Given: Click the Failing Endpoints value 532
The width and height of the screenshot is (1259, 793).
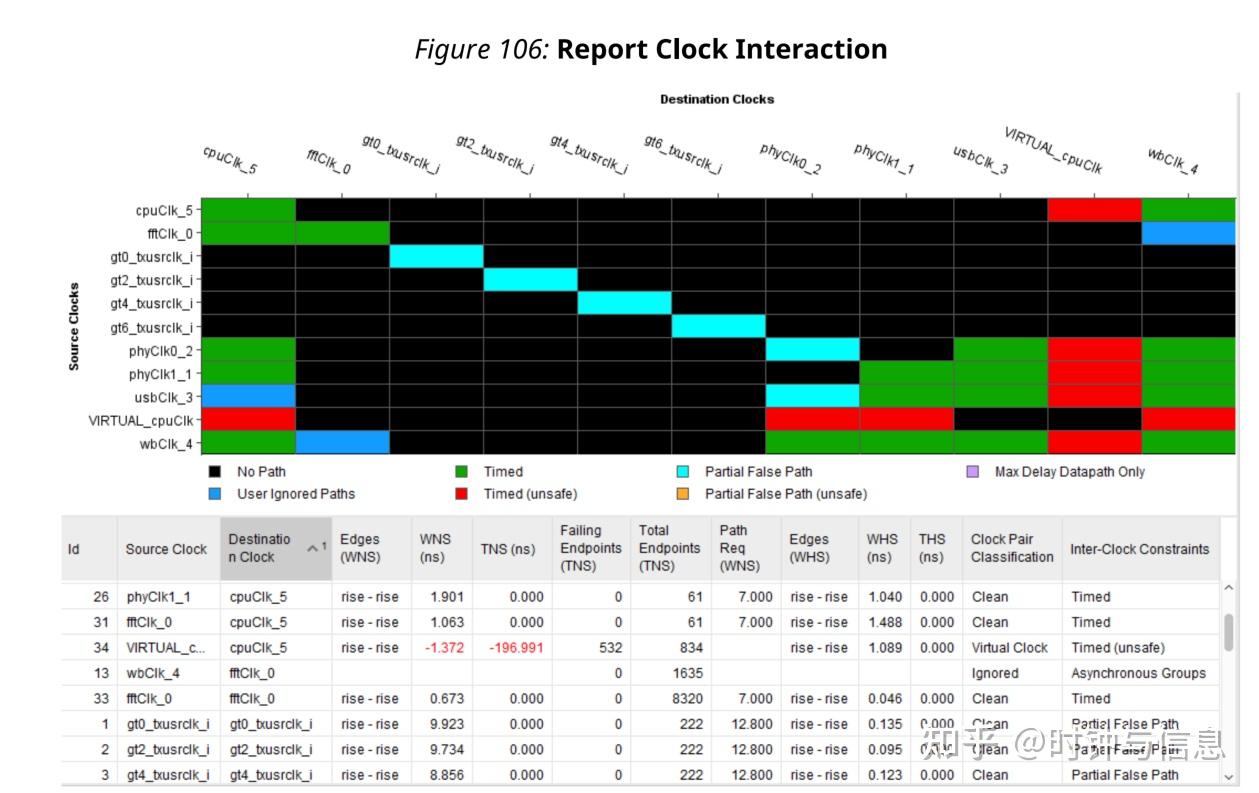Looking at the screenshot, I should point(610,648).
